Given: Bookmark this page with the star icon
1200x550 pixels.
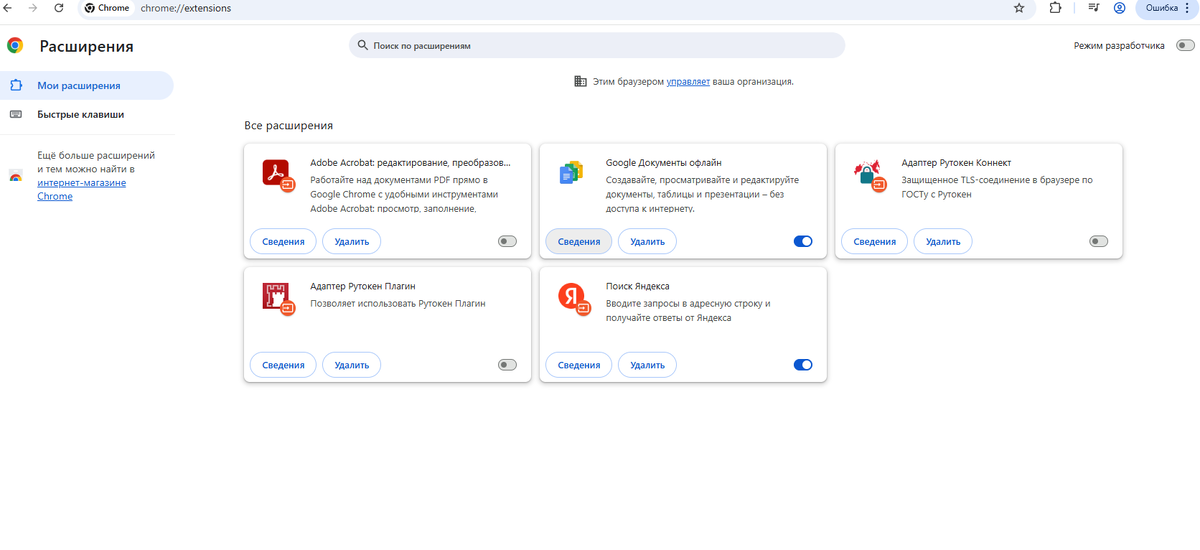Looking at the screenshot, I should pos(1019,8).
